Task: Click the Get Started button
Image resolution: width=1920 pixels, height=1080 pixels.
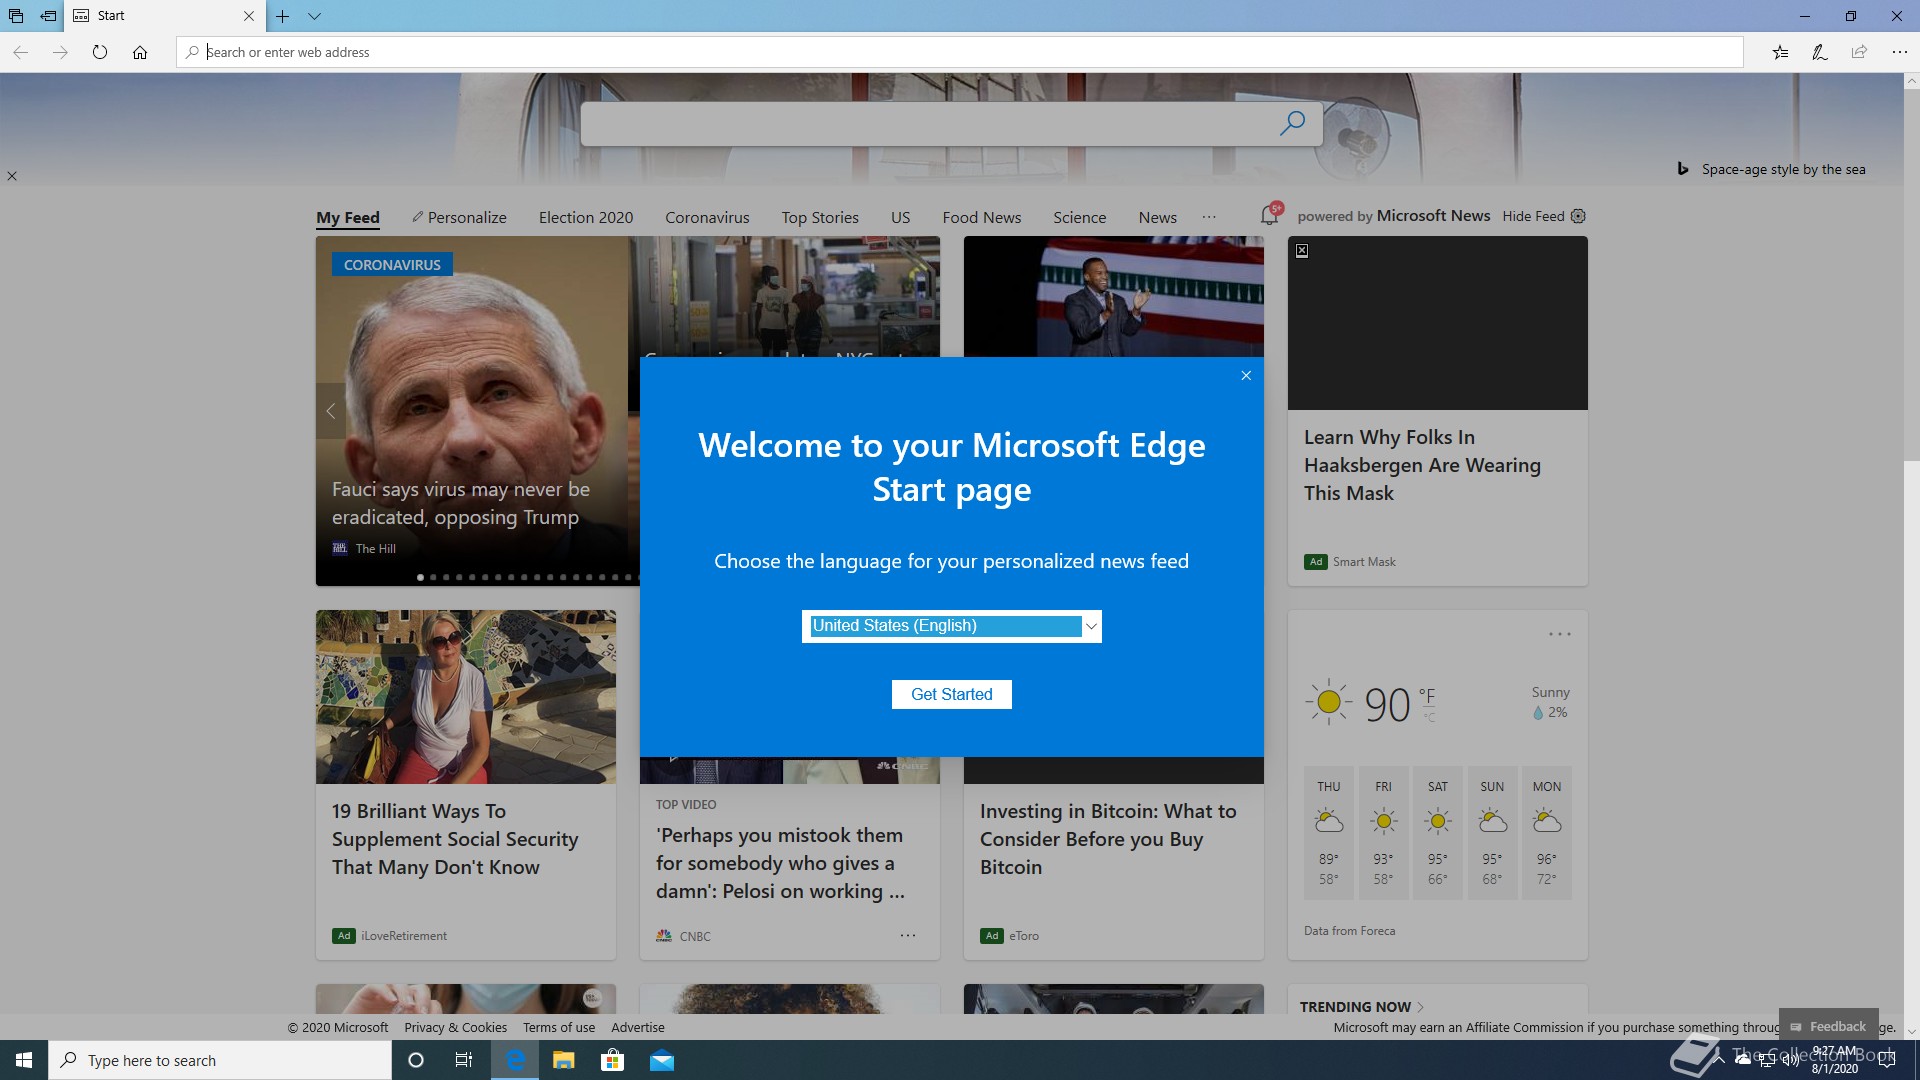Action: (x=951, y=694)
